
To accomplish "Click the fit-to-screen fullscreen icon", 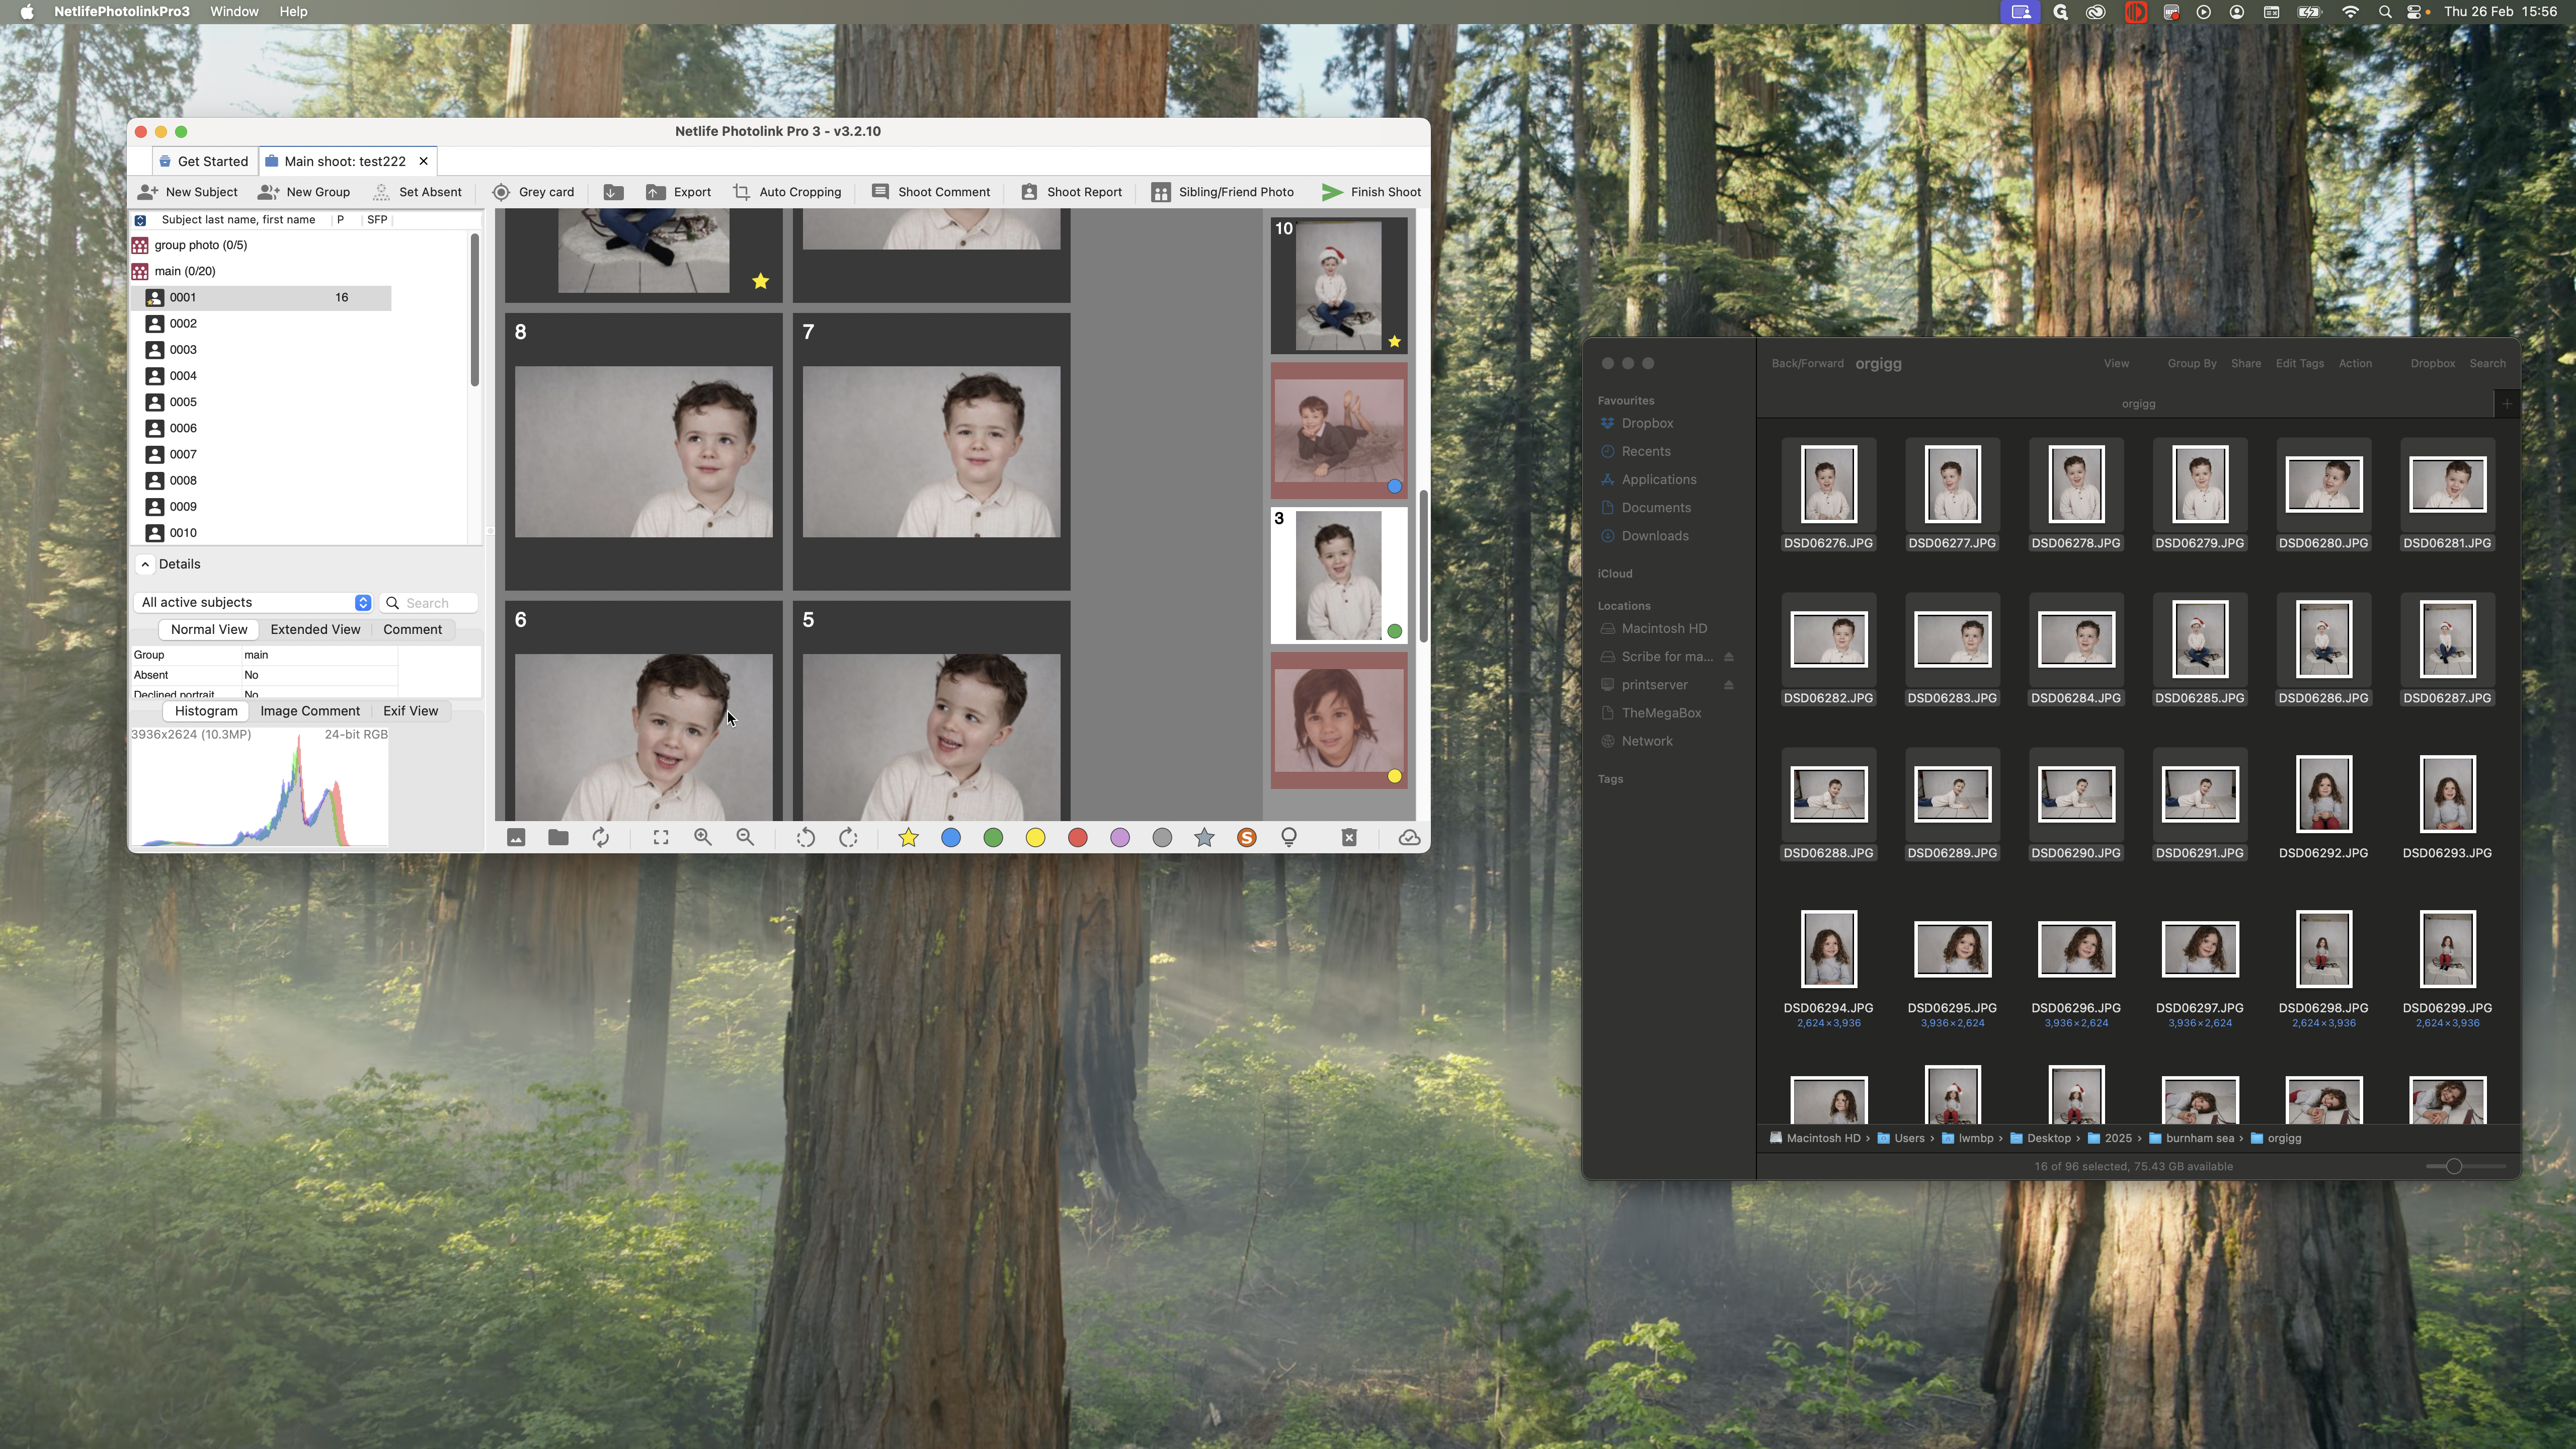I will click(x=661, y=838).
